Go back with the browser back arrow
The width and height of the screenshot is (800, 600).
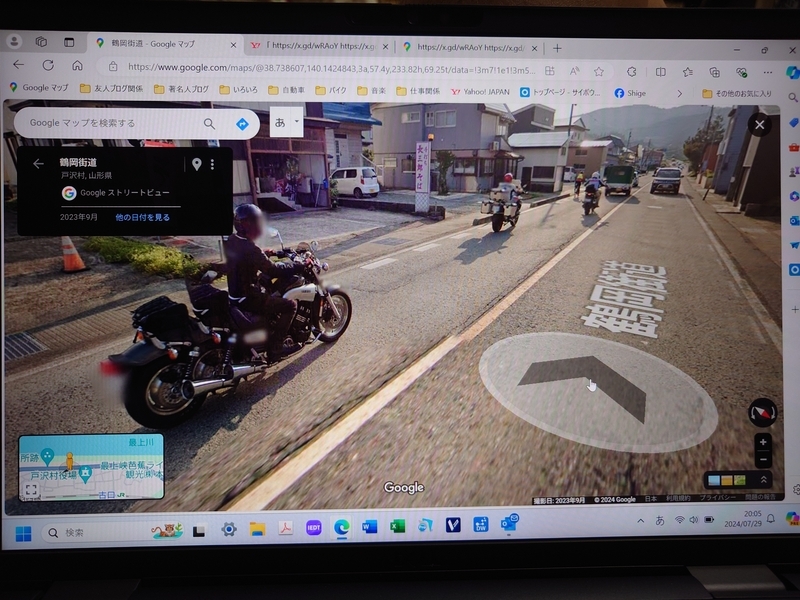19,64
